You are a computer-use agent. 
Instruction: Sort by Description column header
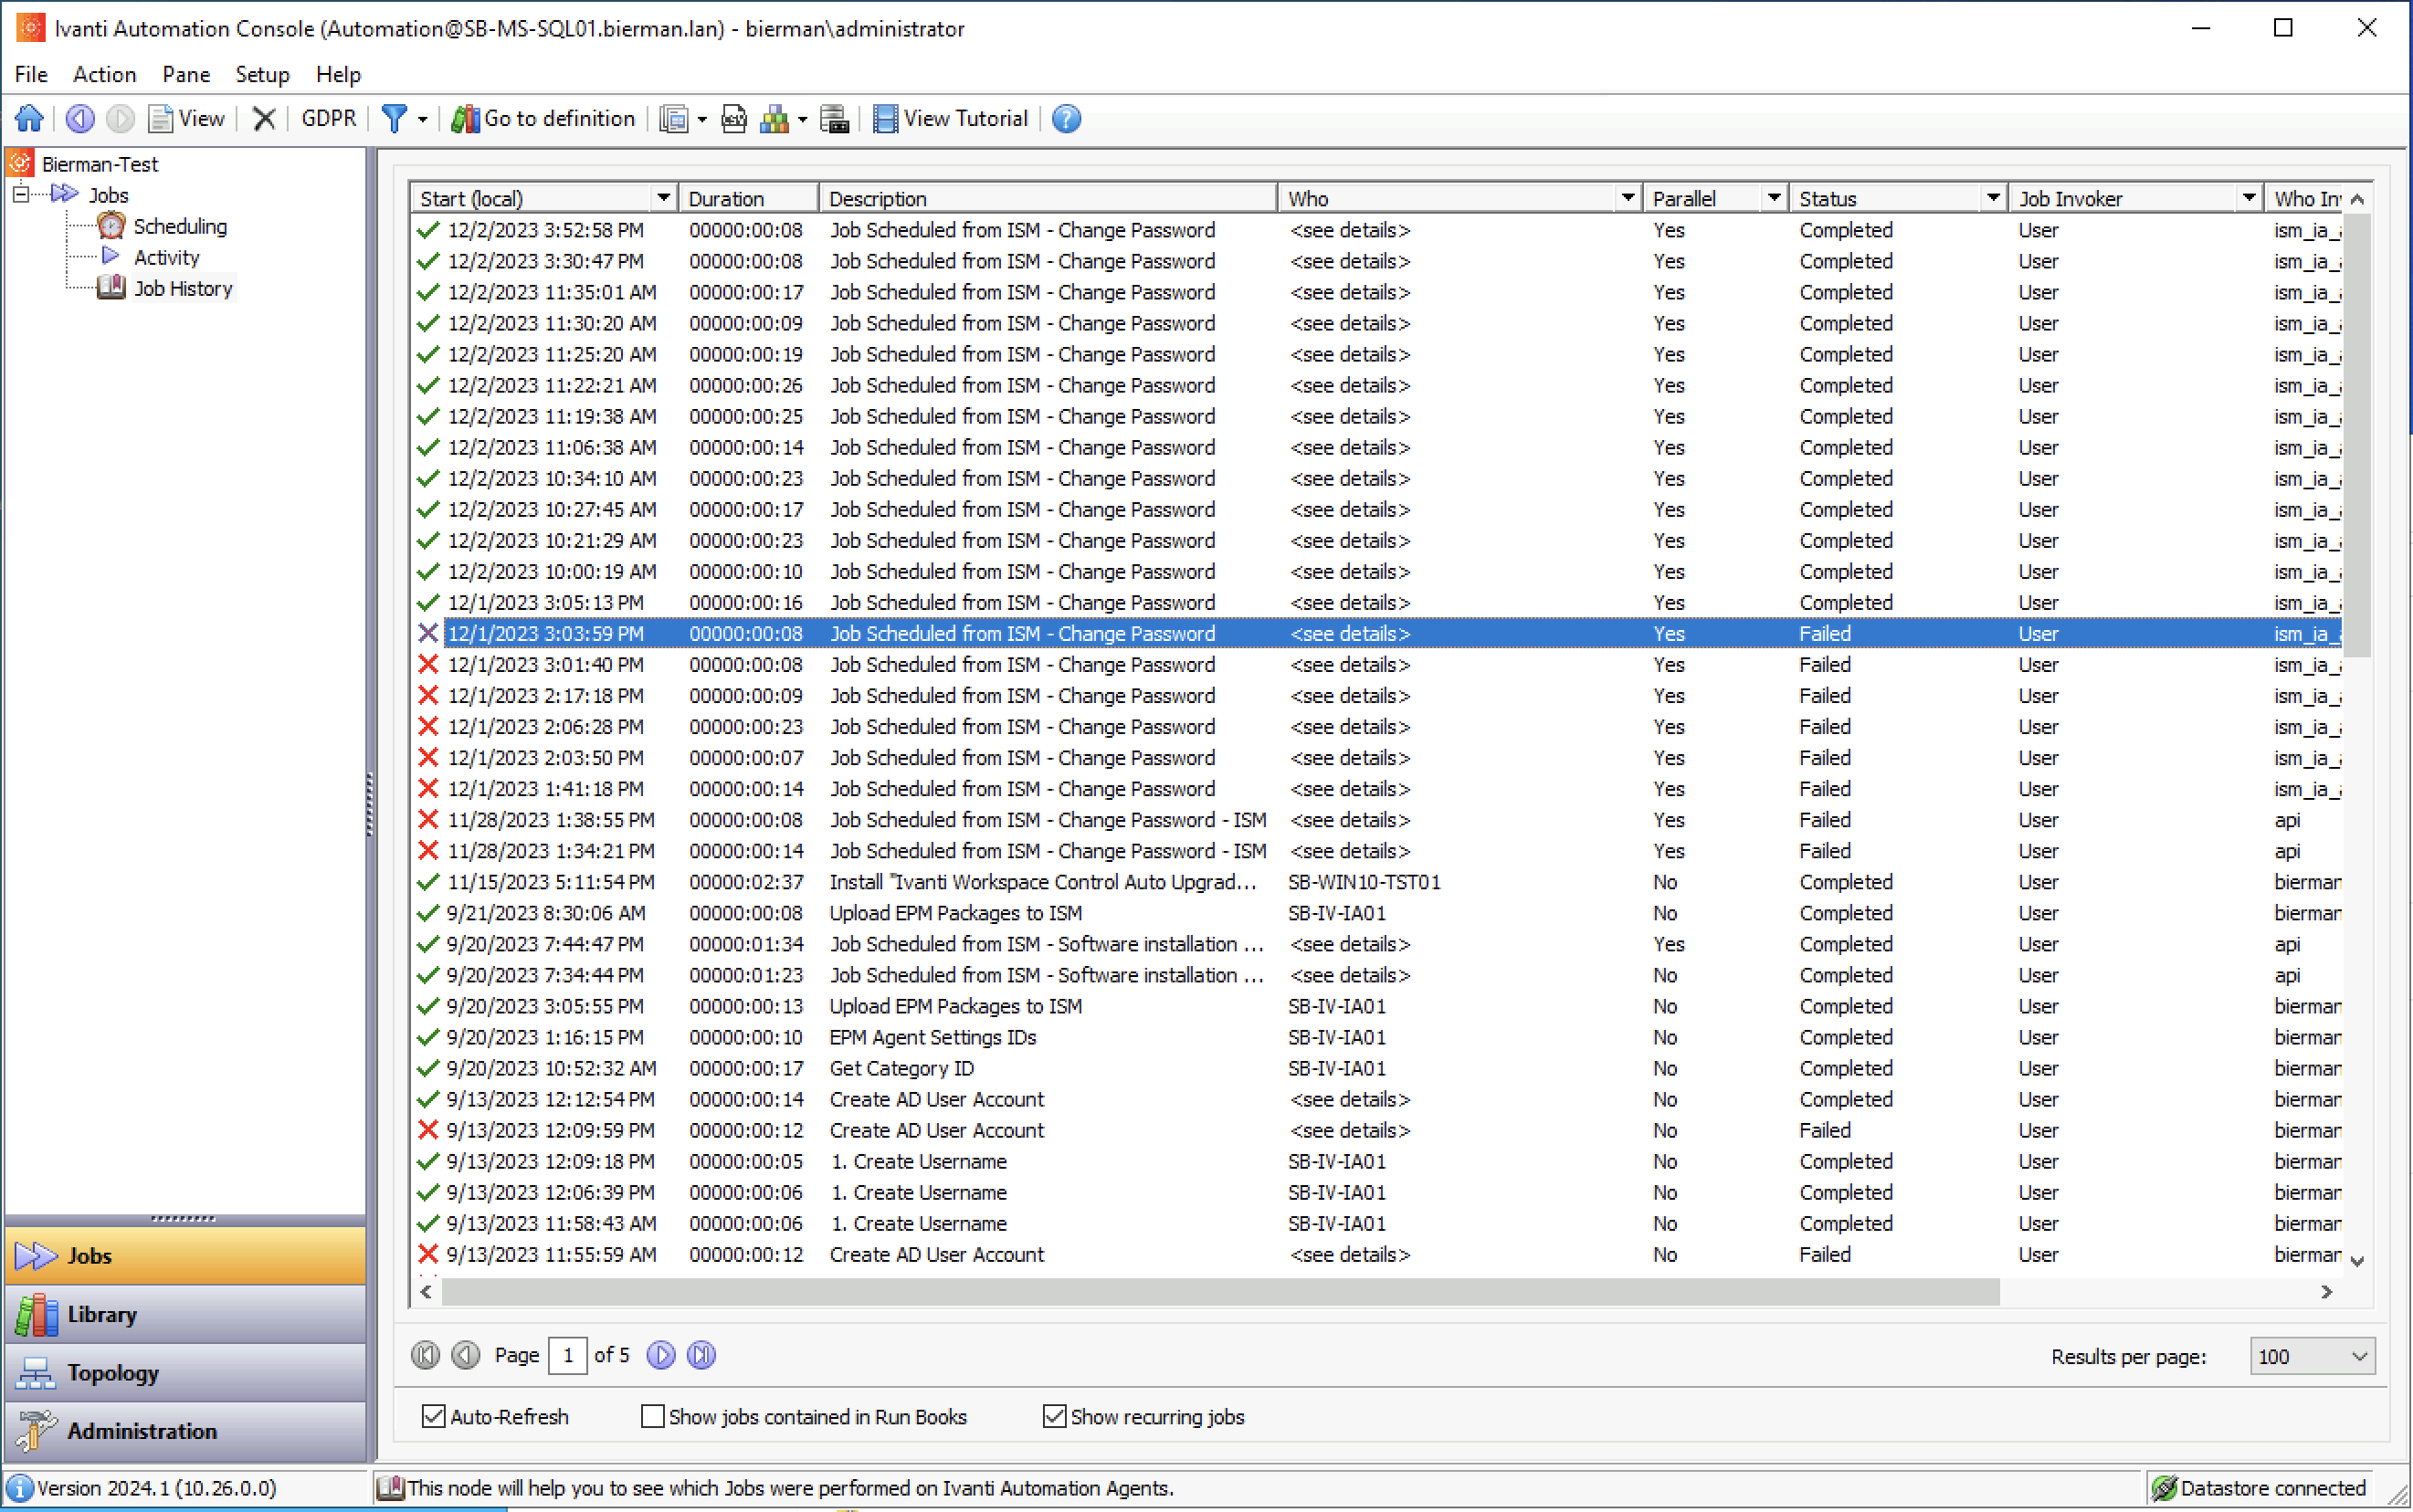click(1048, 198)
